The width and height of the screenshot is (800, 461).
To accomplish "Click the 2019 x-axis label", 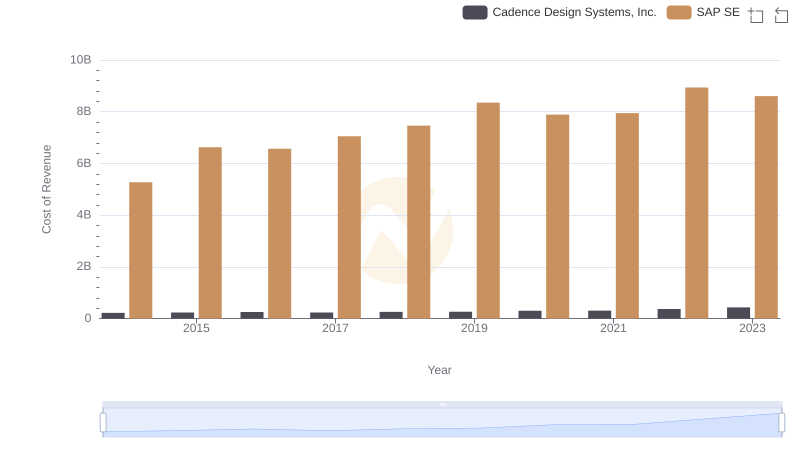I will point(474,328).
